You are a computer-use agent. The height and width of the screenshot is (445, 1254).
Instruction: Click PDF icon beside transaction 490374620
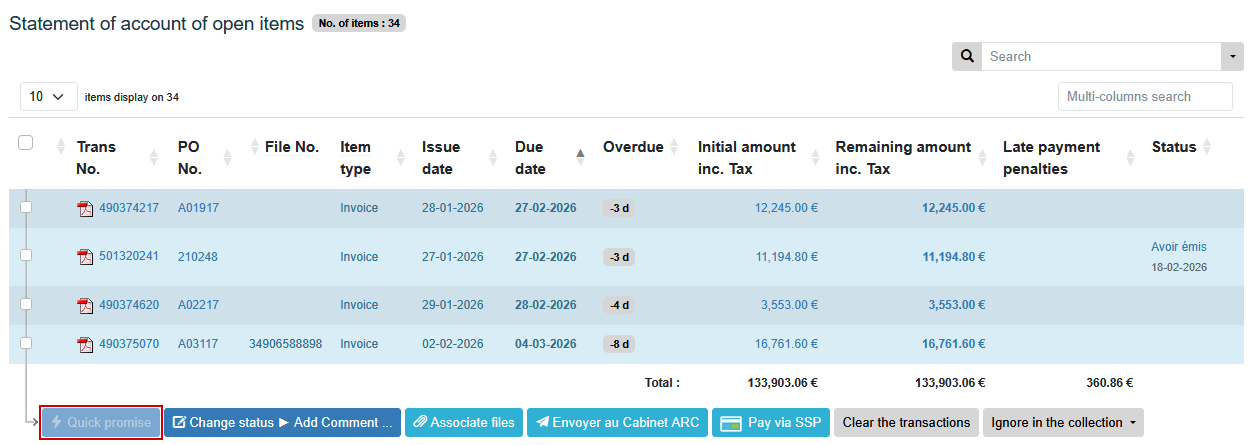click(85, 305)
